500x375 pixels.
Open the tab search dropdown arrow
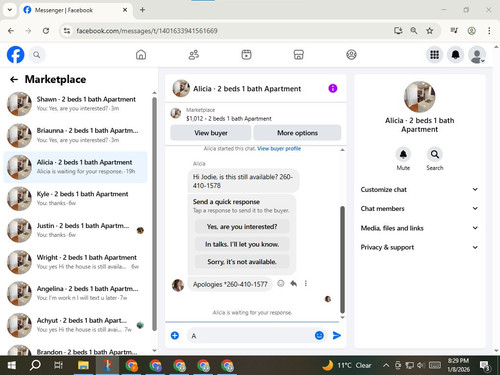(x=10, y=10)
